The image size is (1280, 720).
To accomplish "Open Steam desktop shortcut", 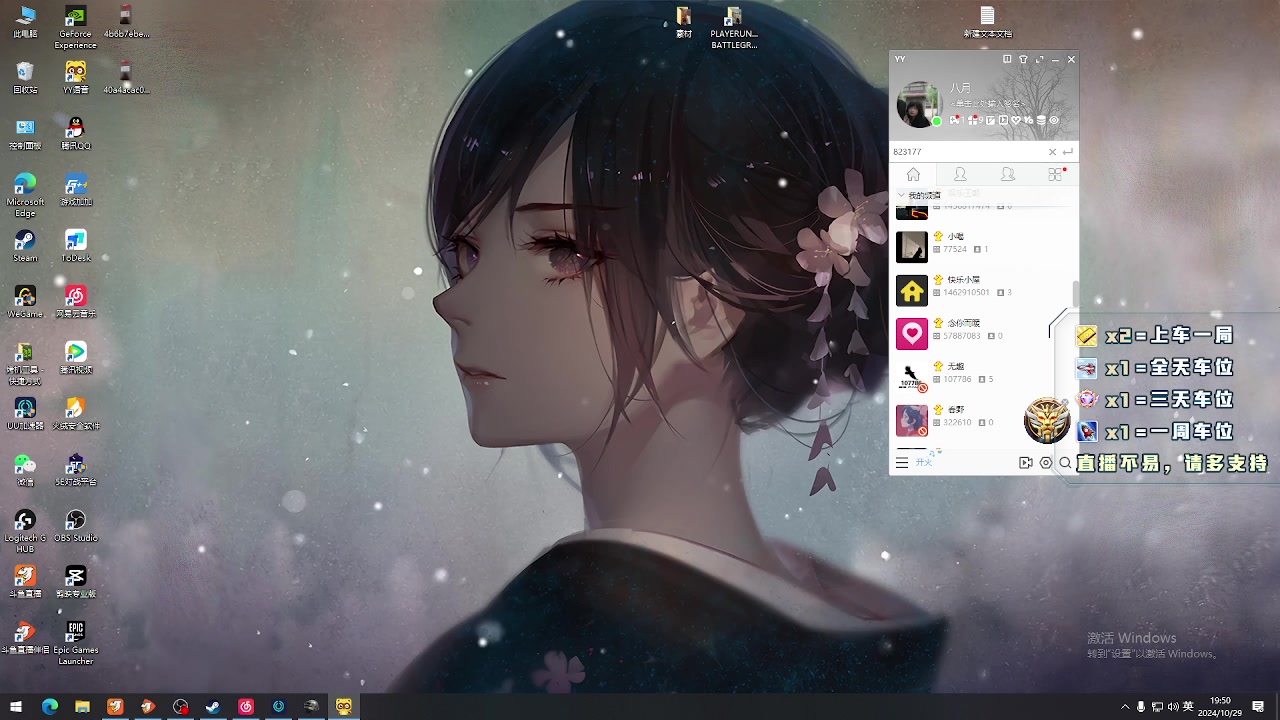I will pos(25,245).
